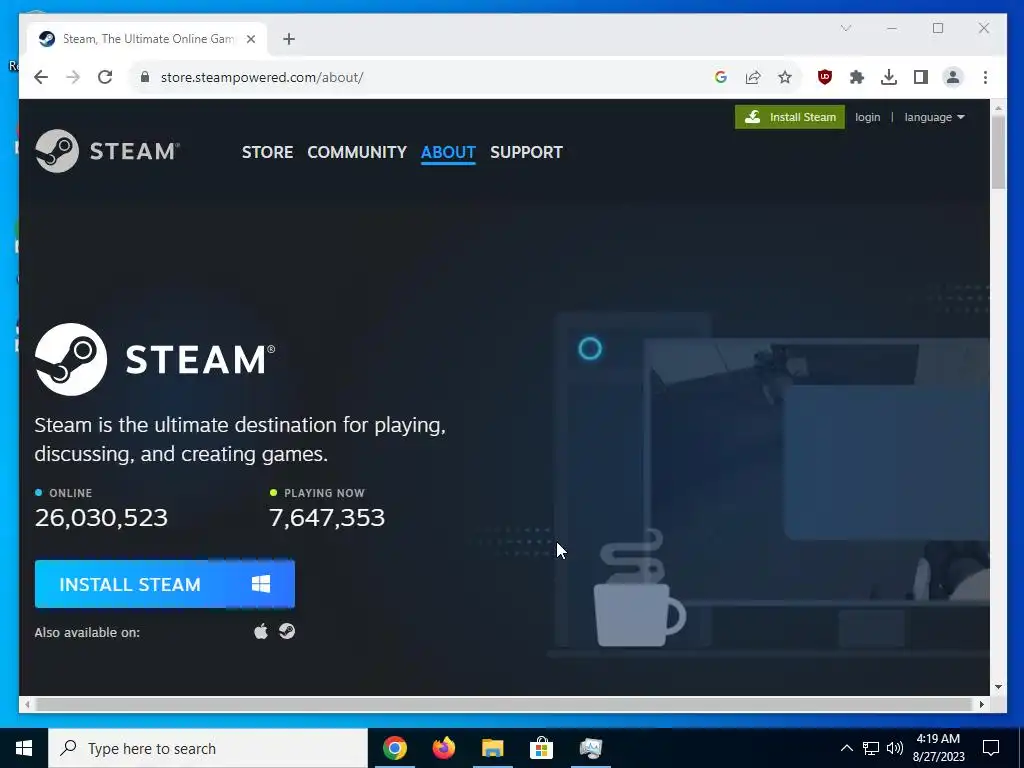Click the PLAYING NOW count 7,647,353

(x=327, y=518)
